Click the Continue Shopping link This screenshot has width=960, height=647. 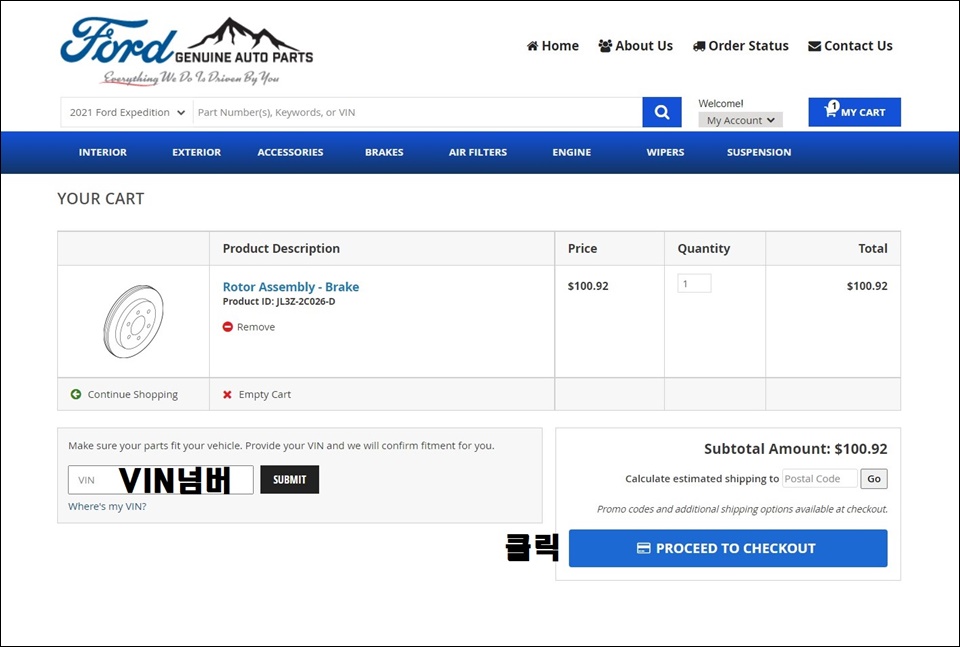(x=132, y=394)
